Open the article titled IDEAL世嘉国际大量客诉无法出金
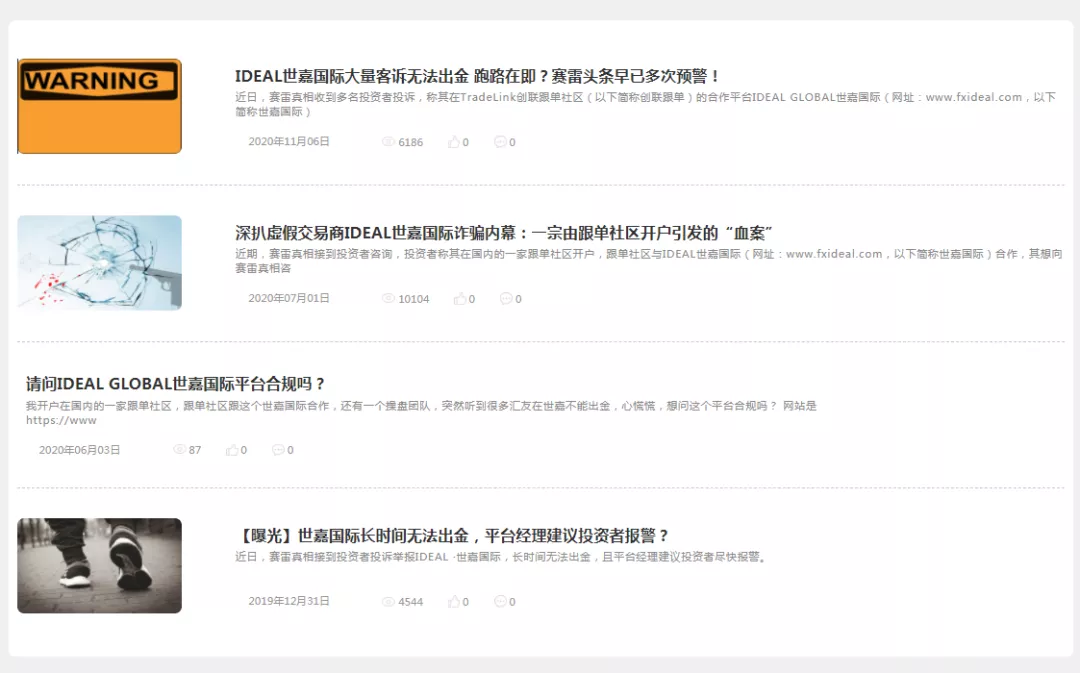Viewport: 1080px width, 673px height. click(x=477, y=76)
